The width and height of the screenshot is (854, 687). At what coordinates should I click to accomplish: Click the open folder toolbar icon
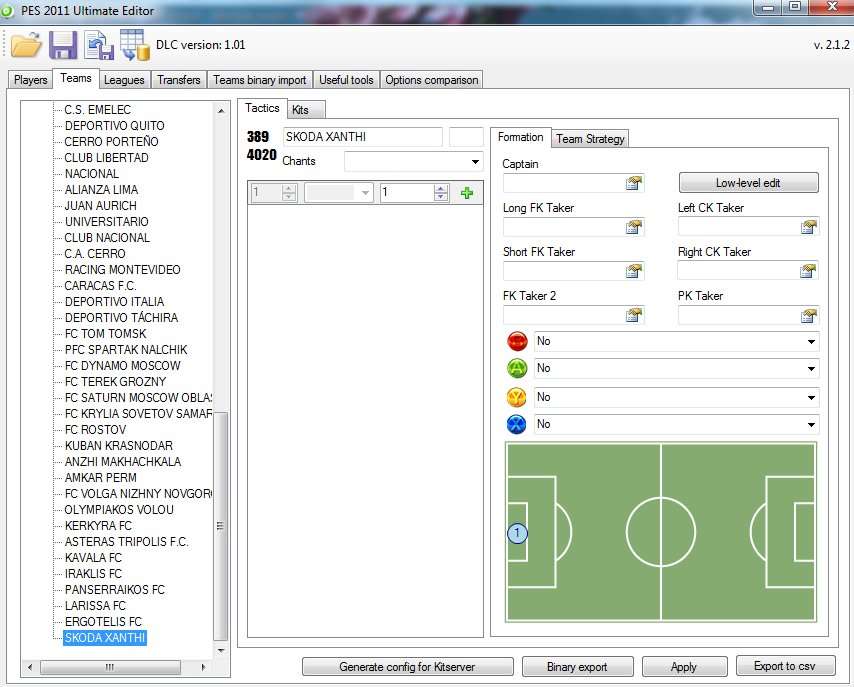26,45
